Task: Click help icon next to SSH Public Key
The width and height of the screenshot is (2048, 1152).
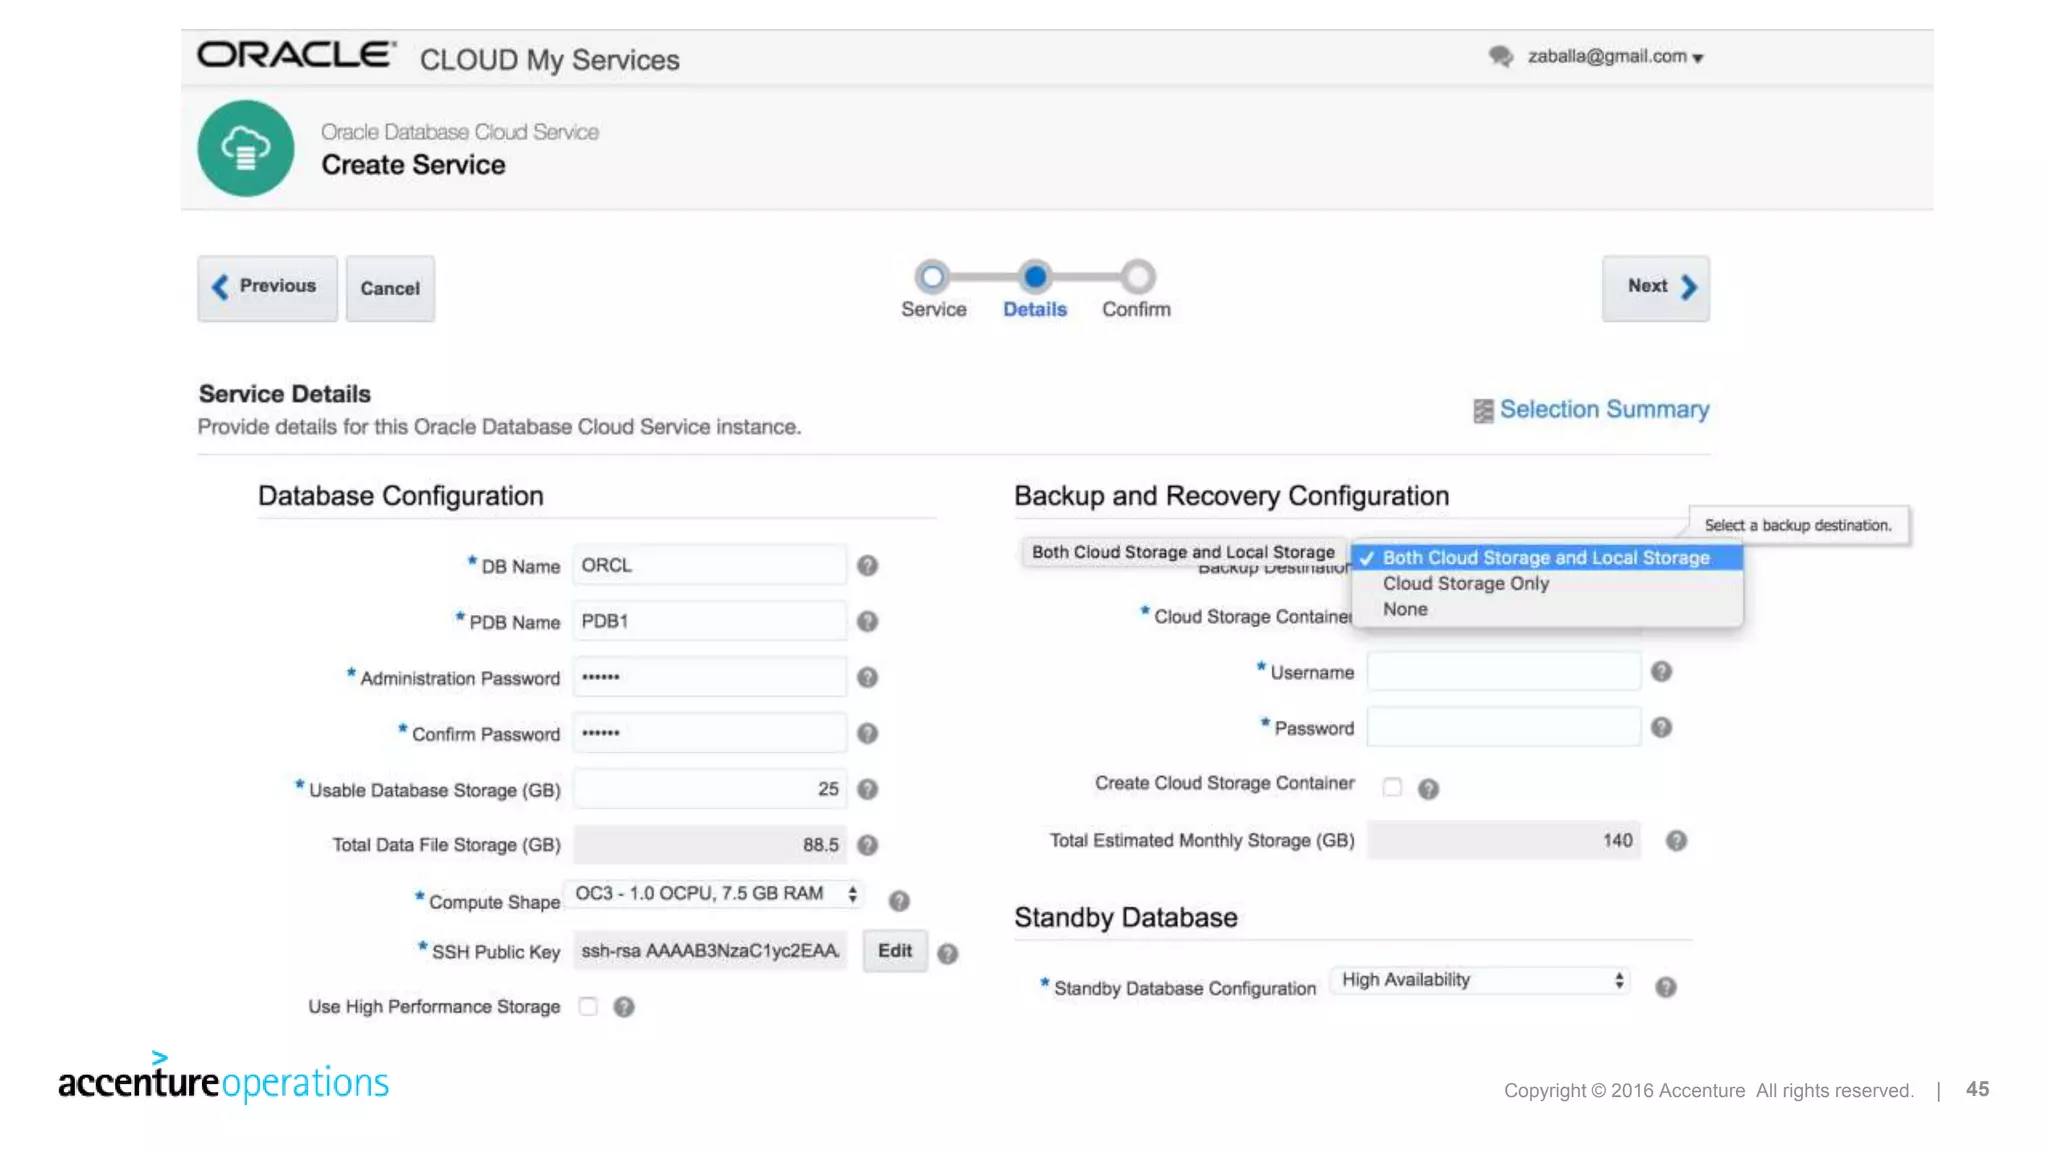Action: point(948,954)
